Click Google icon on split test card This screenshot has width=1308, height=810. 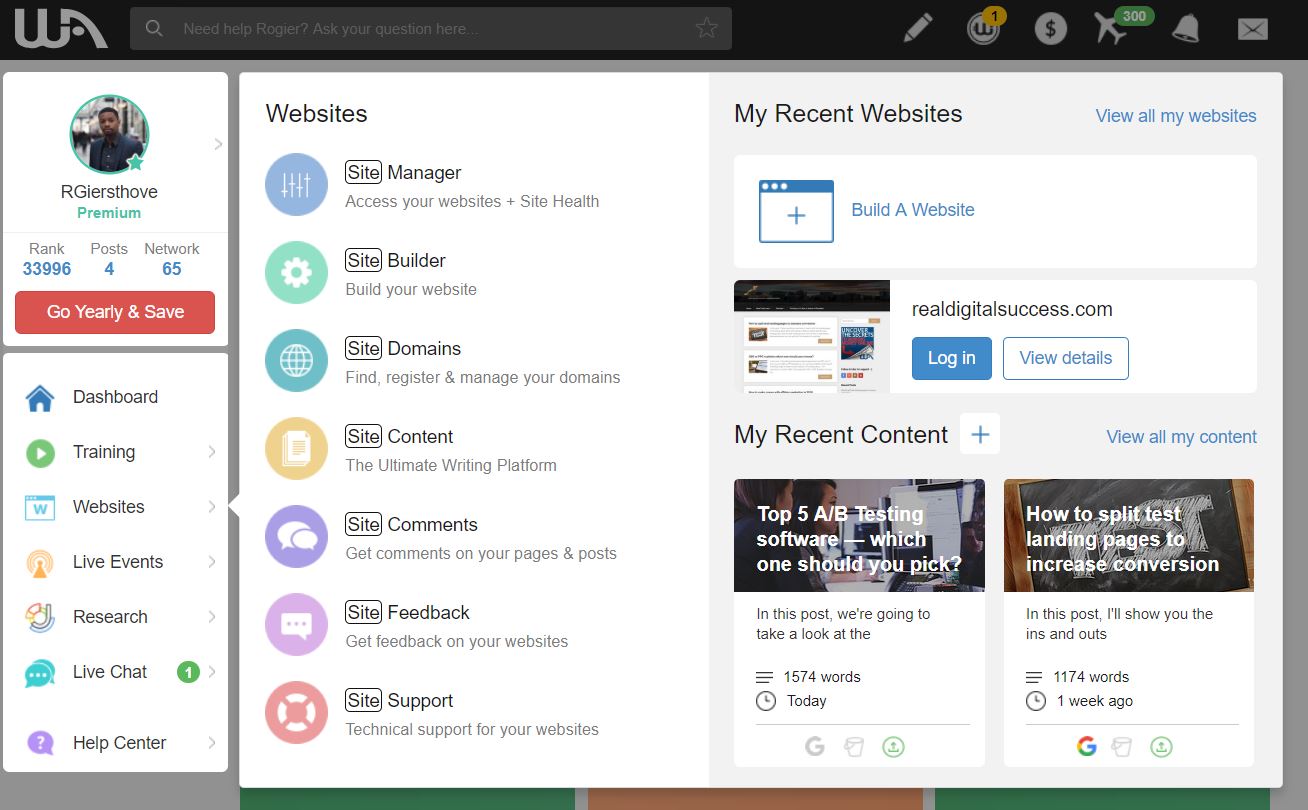(x=1087, y=746)
